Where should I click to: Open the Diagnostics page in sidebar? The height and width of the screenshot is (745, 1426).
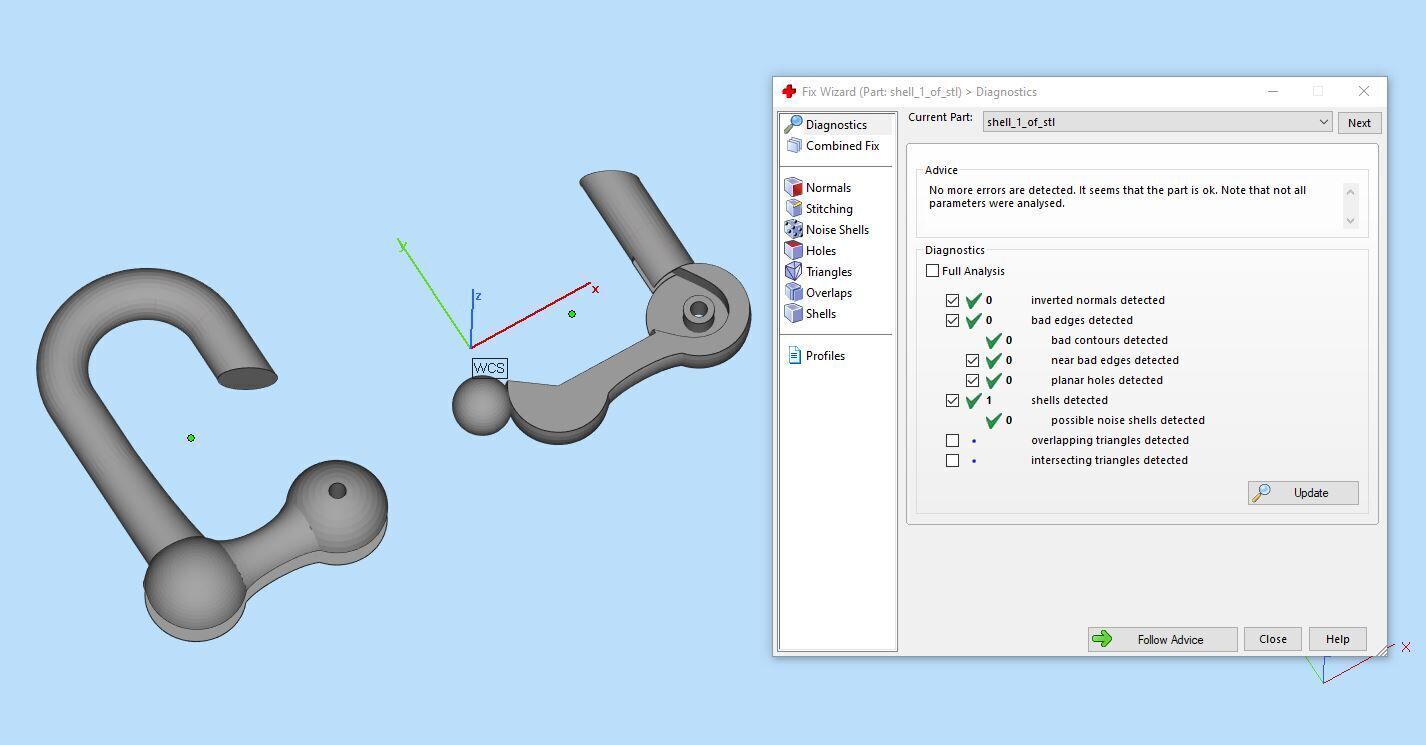[837, 125]
